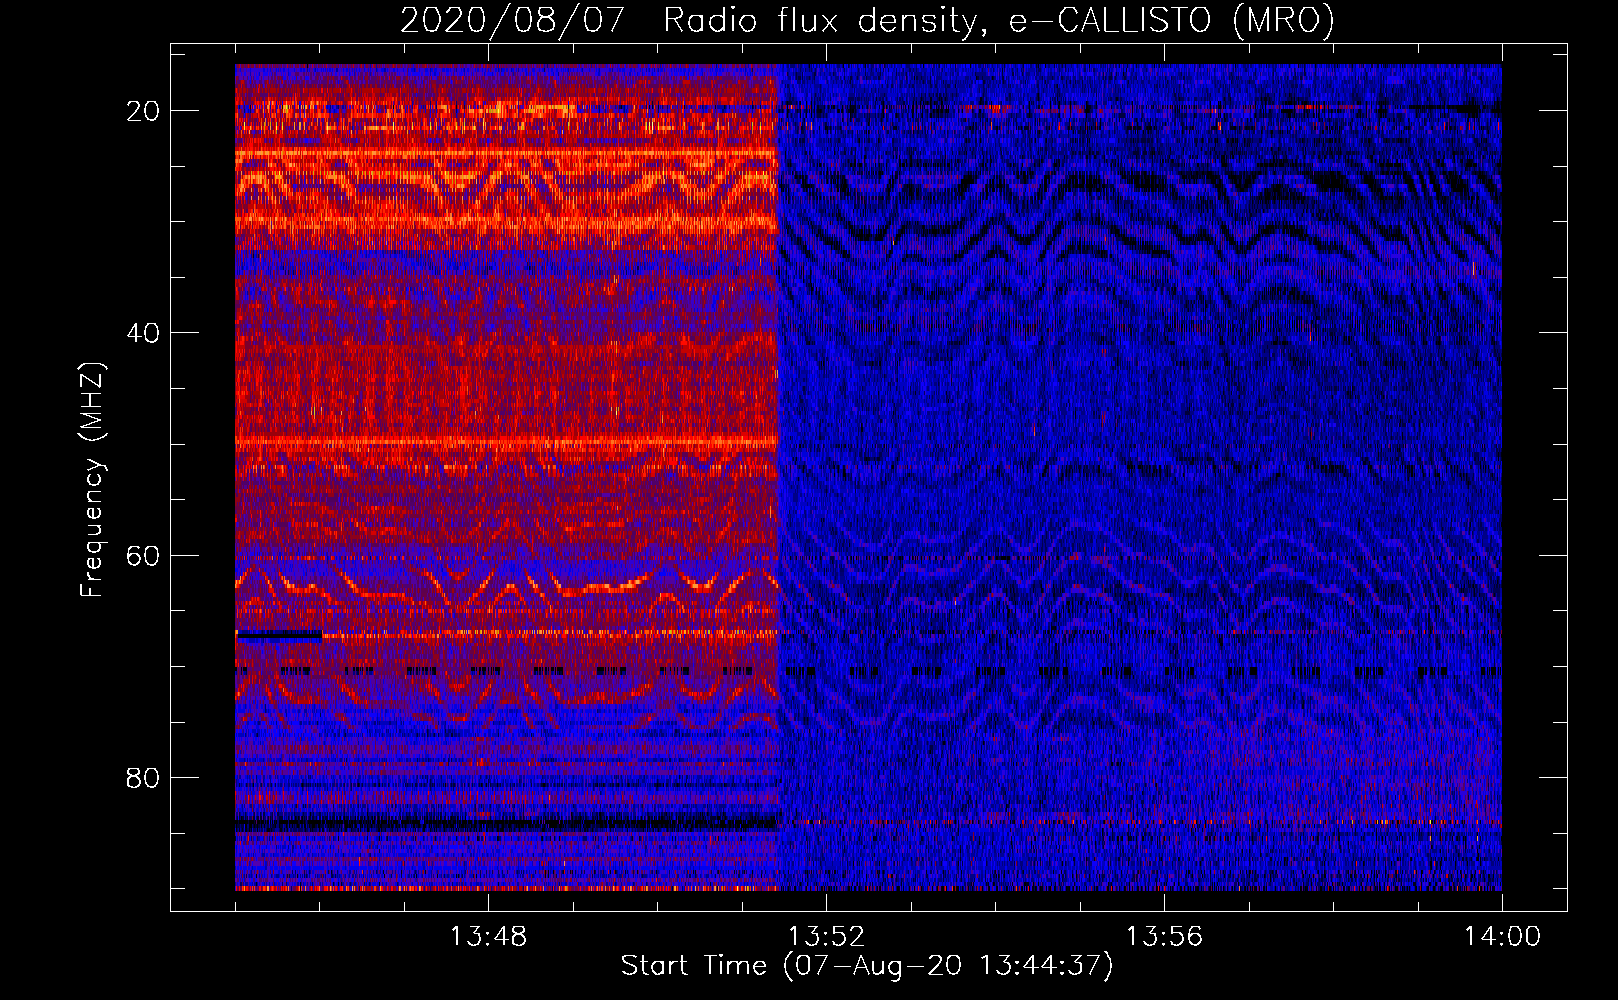Click the 13:56 time tick label

pos(1164,937)
